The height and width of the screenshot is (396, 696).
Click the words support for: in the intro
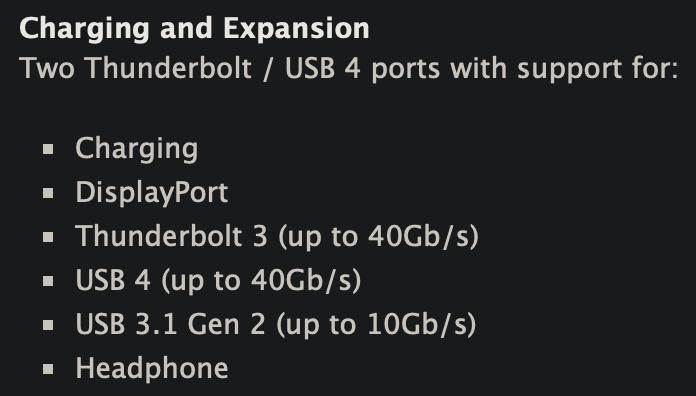coord(598,70)
